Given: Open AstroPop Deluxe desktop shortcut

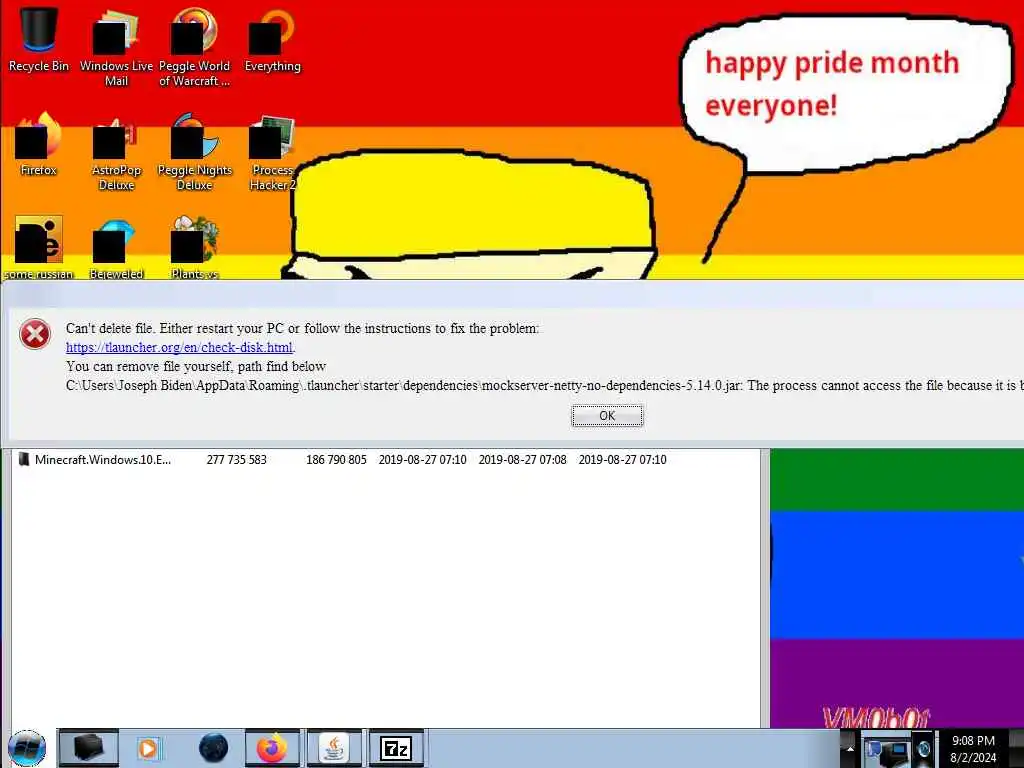Looking at the screenshot, I should tap(116, 153).
